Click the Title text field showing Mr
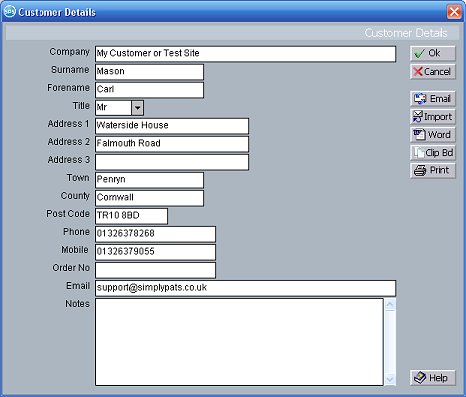Screen dimensions: 466x397 click(x=114, y=108)
